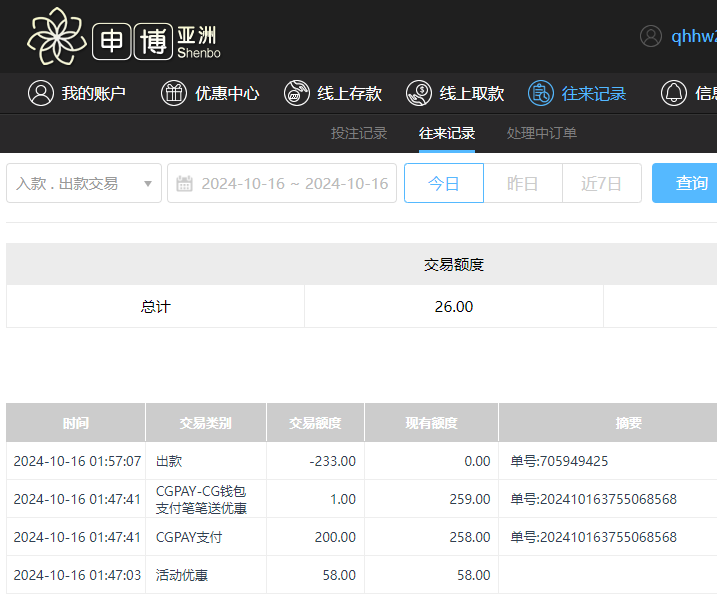Open the 往来记录 sub-tab
Screen dimensions: 717x600
pos(447,133)
